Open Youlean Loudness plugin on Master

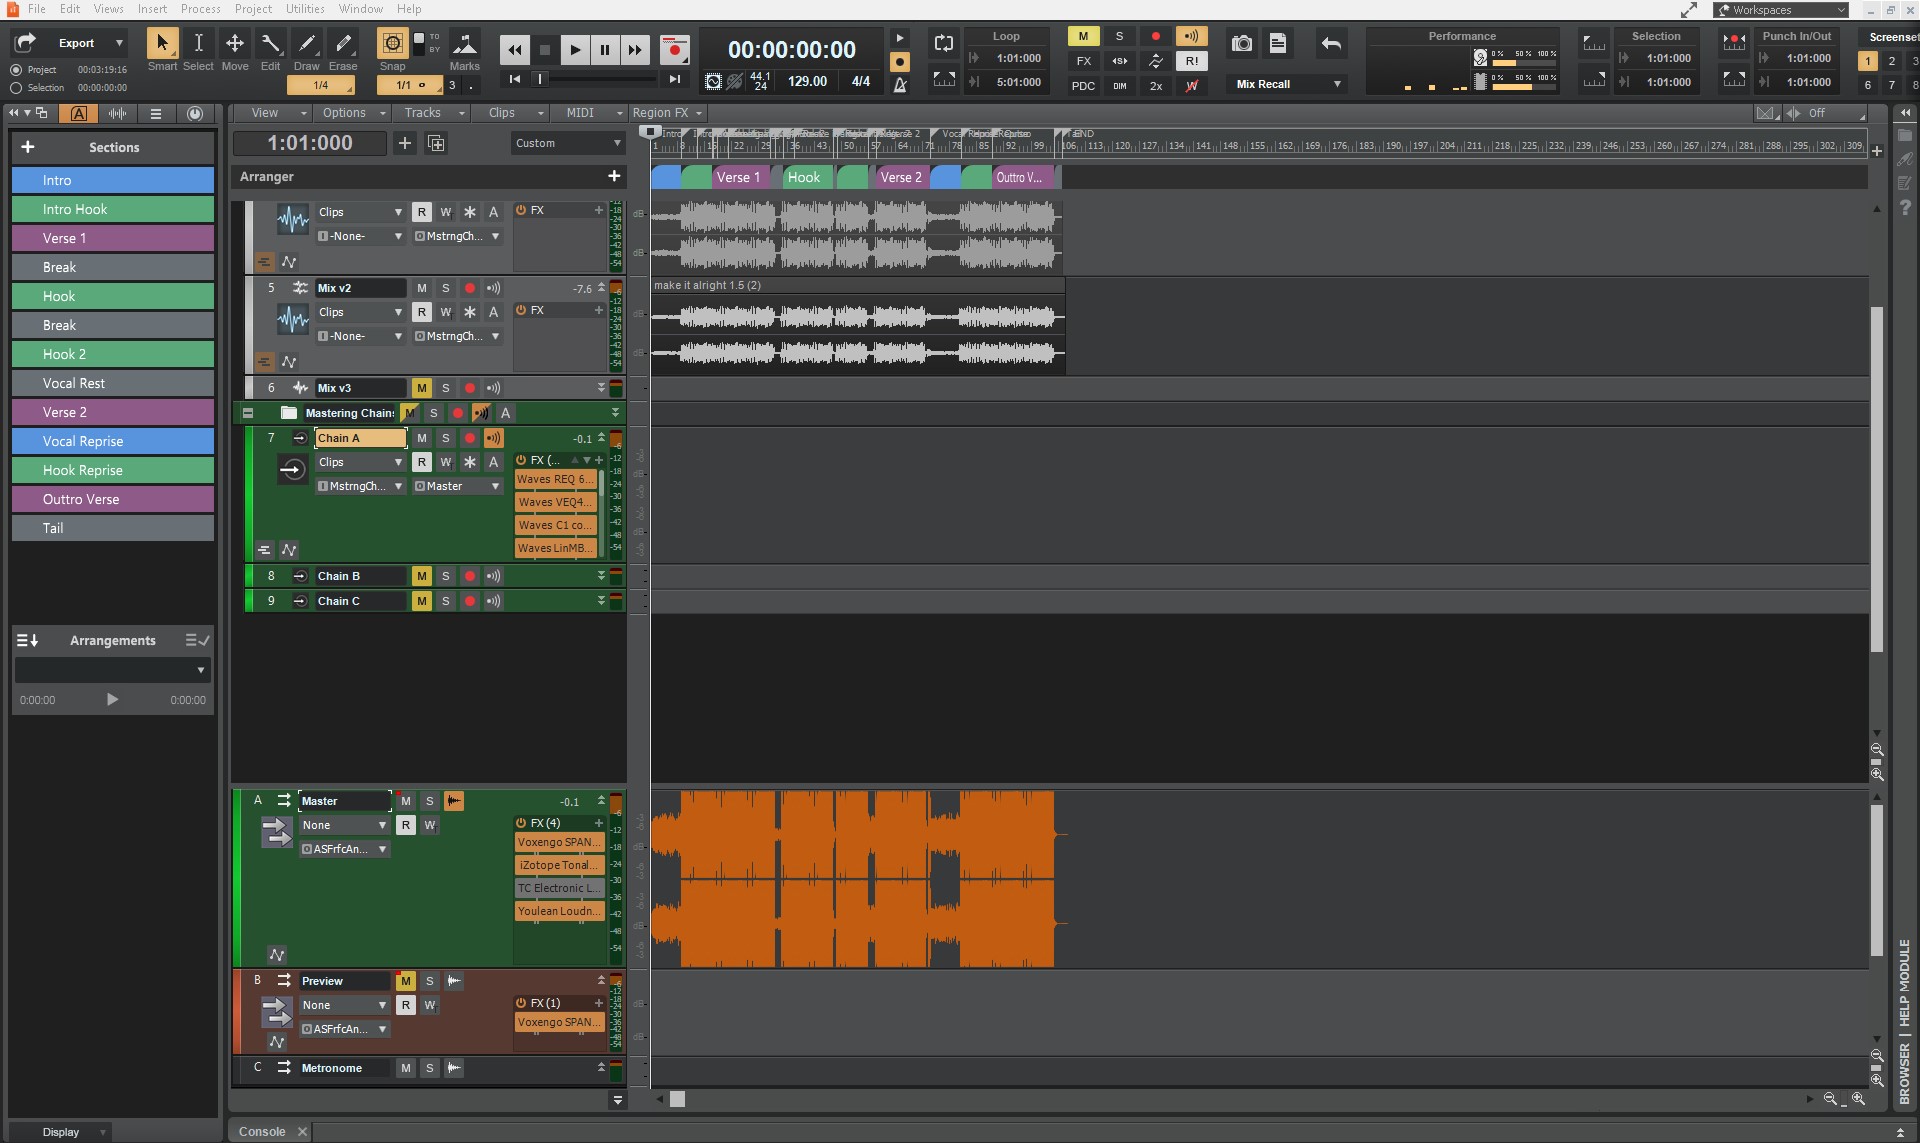coord(559,911)
